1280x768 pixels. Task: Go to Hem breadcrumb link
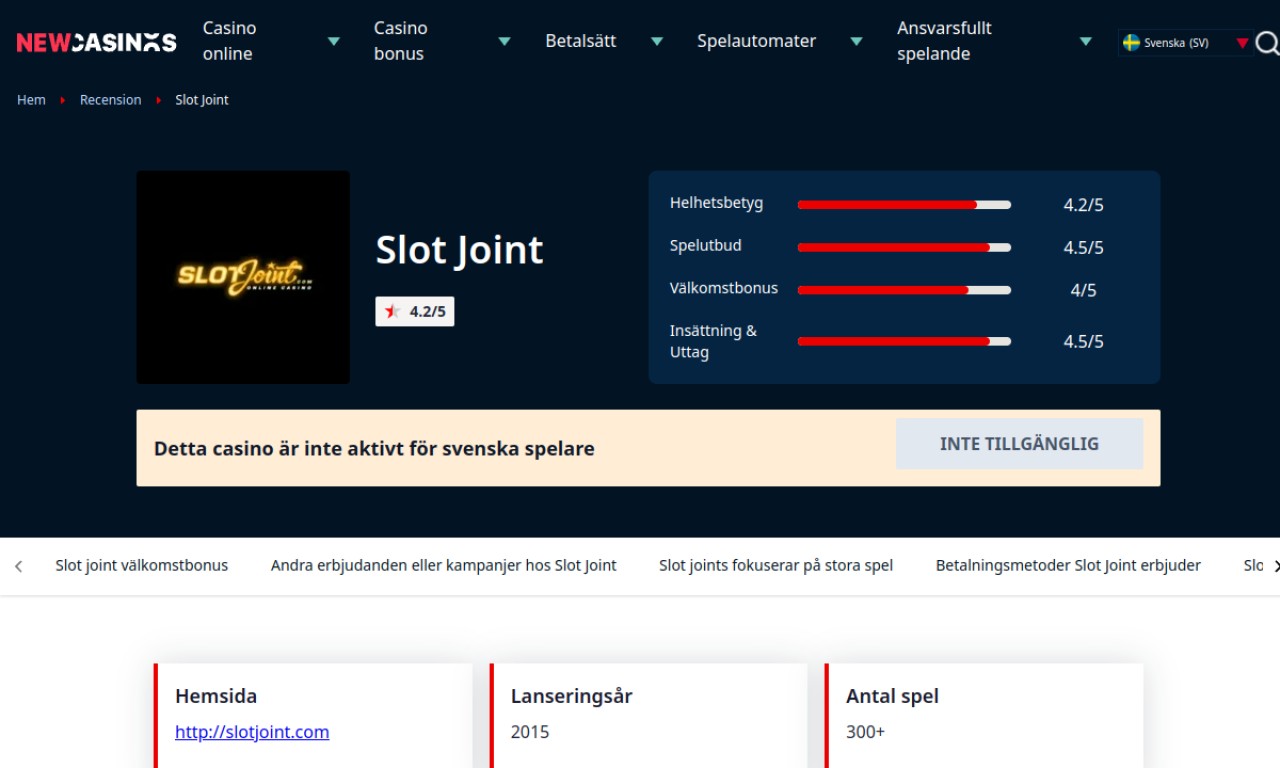(31, 100)
